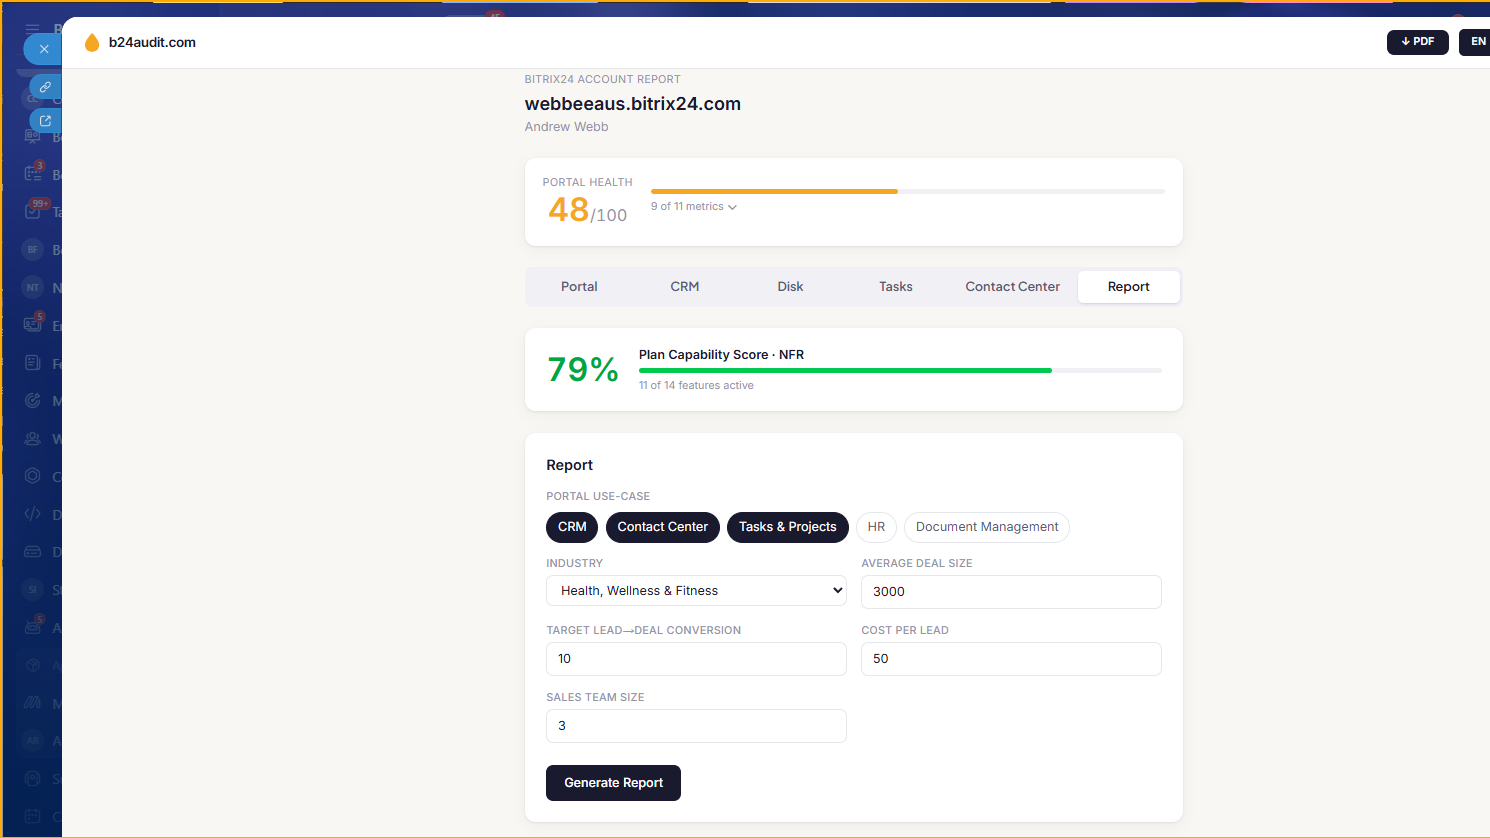Click the BF avatar in the left sidebar
The height and width of the screenshot is (838, 1490).
[33, 249]
